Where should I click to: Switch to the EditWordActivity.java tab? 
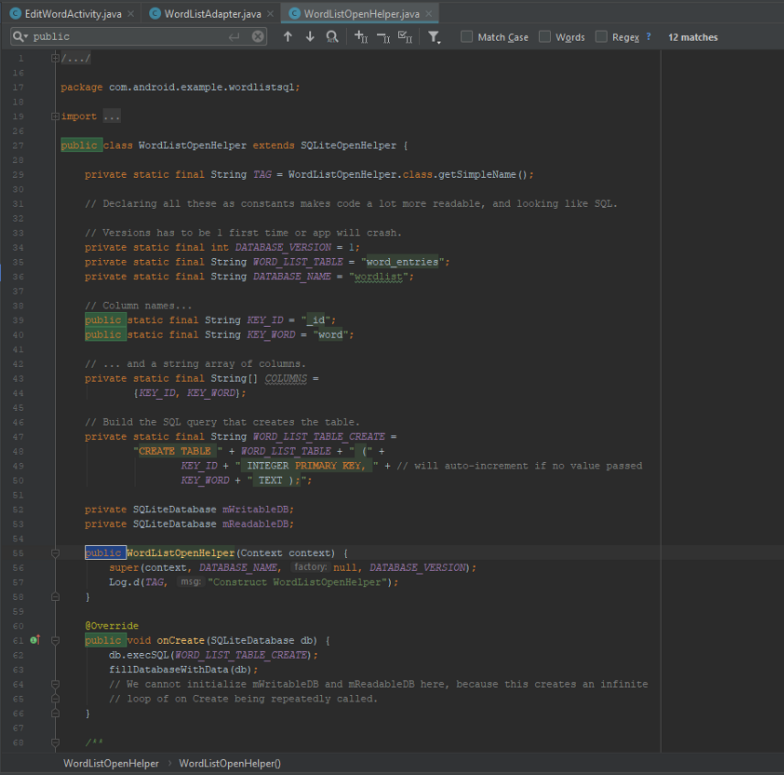click(x=73, y=14)
